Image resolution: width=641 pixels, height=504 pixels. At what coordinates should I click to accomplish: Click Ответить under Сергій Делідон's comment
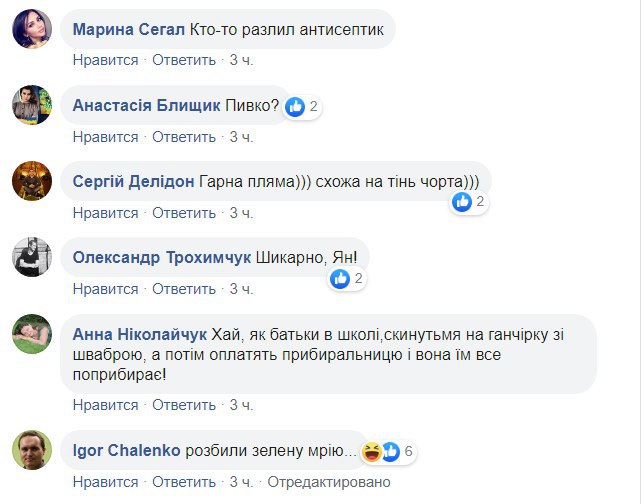(184, 213)
